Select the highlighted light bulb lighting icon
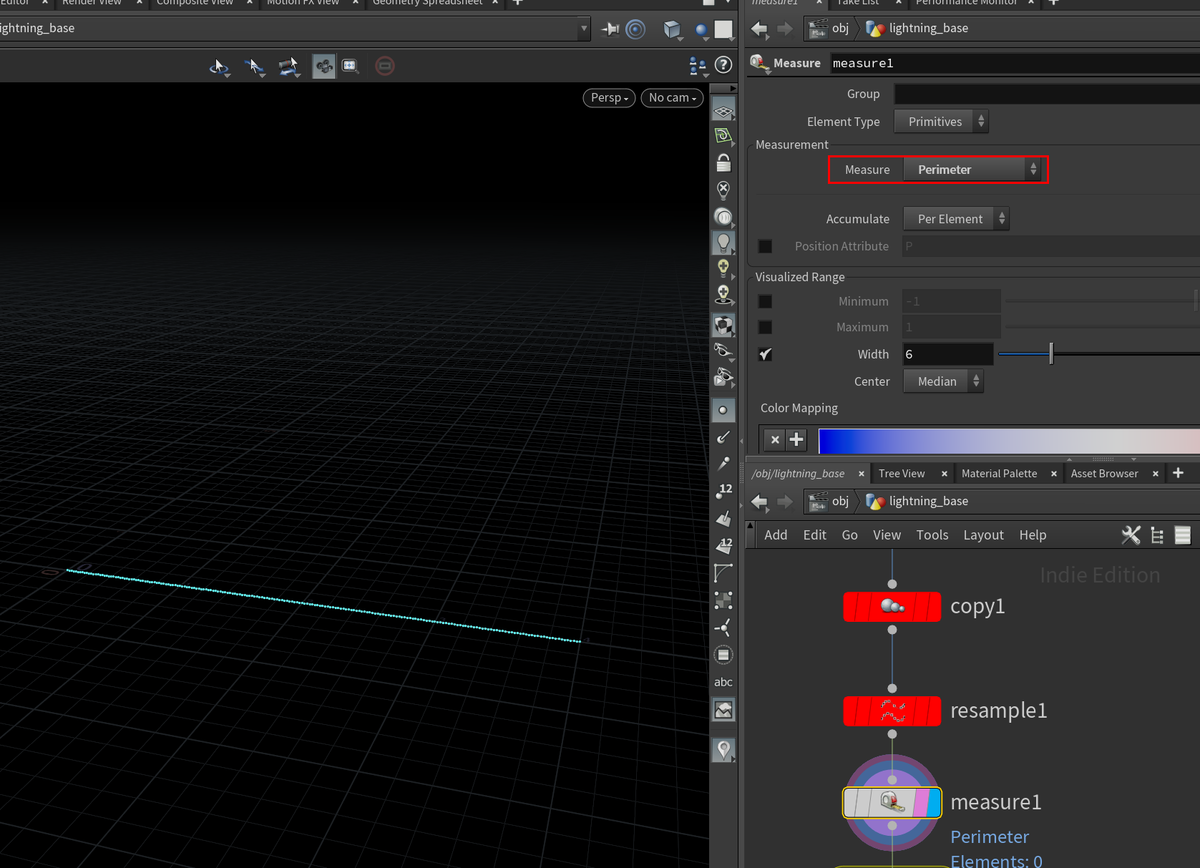Viewport: 1200px width, 868px height. tap(723, 242)
